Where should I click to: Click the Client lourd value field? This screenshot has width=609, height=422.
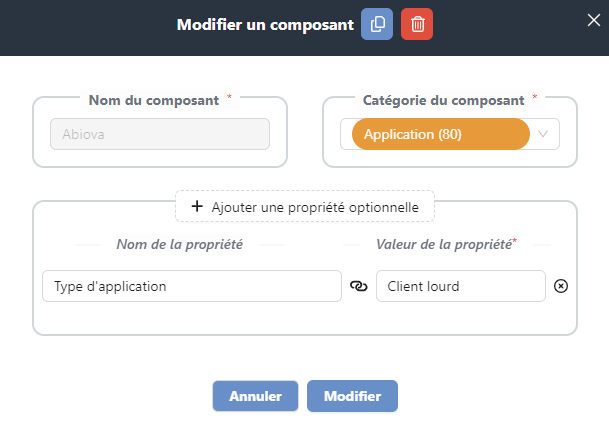(x=461, y=286)
